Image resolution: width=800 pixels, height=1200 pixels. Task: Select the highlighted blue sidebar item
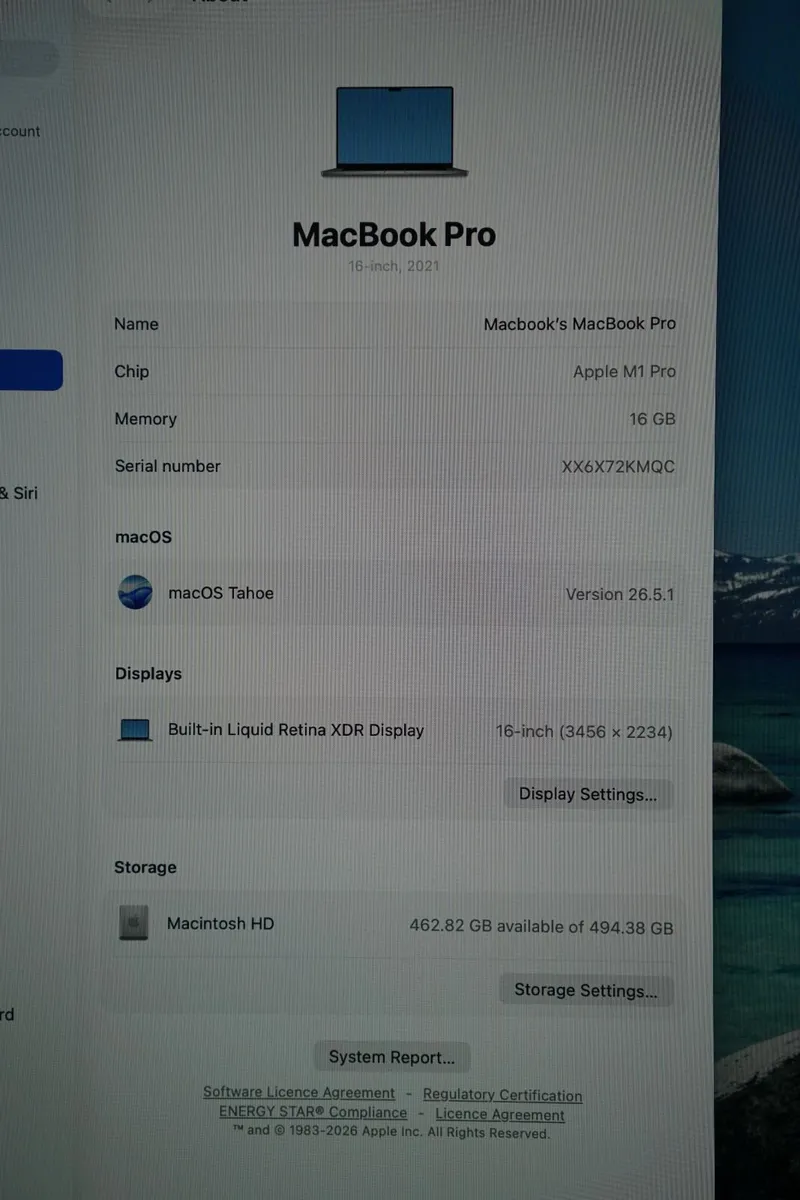click(30, 370)
